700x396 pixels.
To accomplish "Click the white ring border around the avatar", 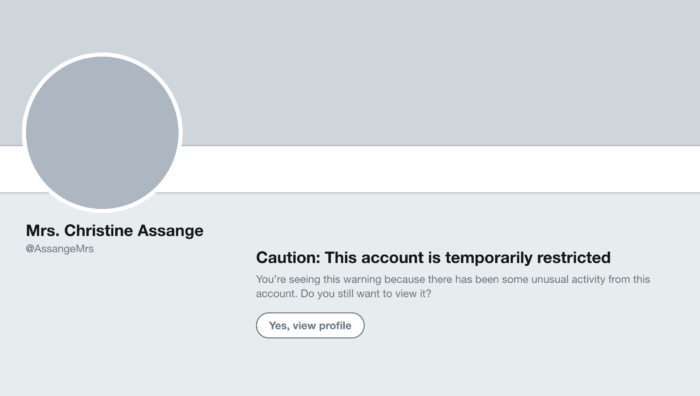I will pos(102,54).
